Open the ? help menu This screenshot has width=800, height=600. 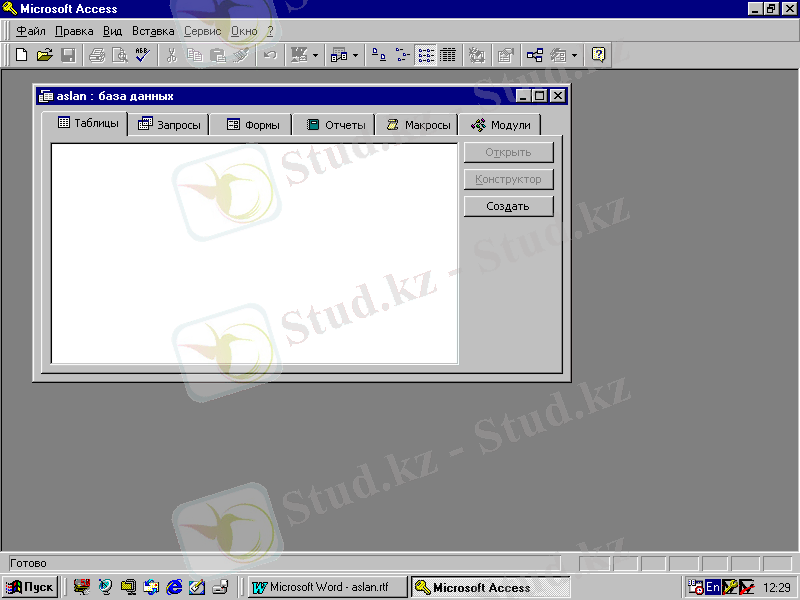click(270, 31)
